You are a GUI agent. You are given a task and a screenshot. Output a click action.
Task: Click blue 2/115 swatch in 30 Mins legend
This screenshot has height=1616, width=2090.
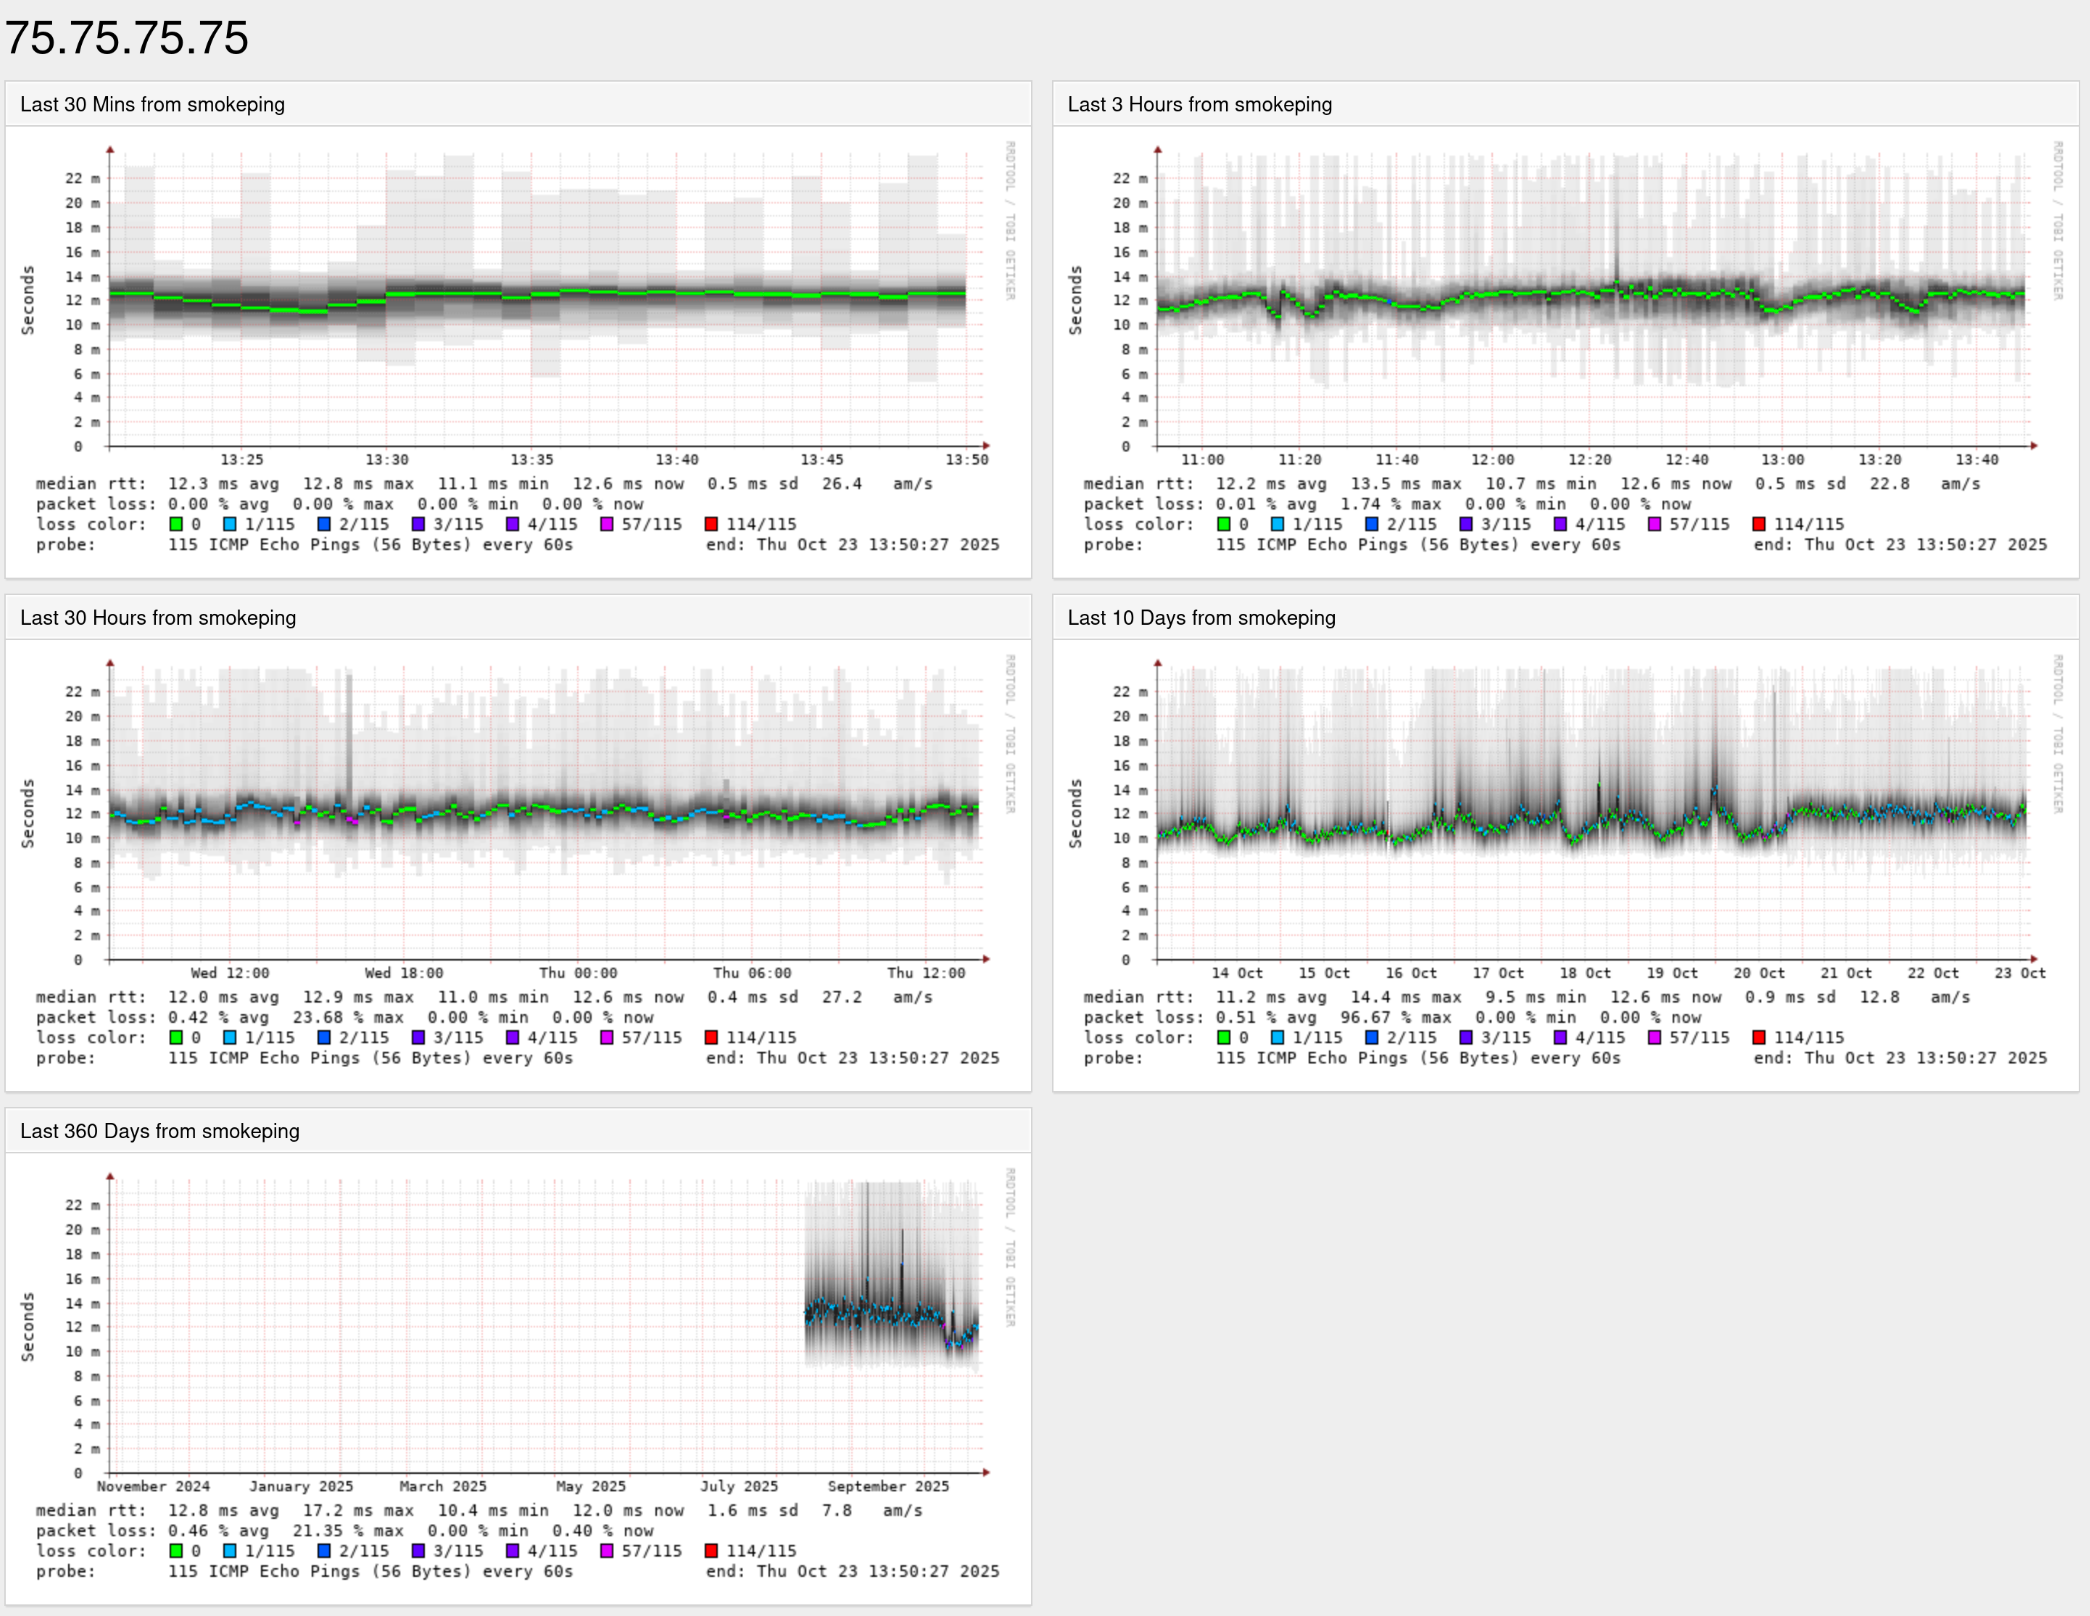tap(324, 524)
